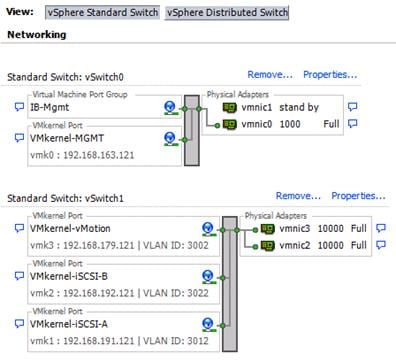396x362 pixels.
Task: Open Properties for vSwitch1
Action: (x=358, y=196)
